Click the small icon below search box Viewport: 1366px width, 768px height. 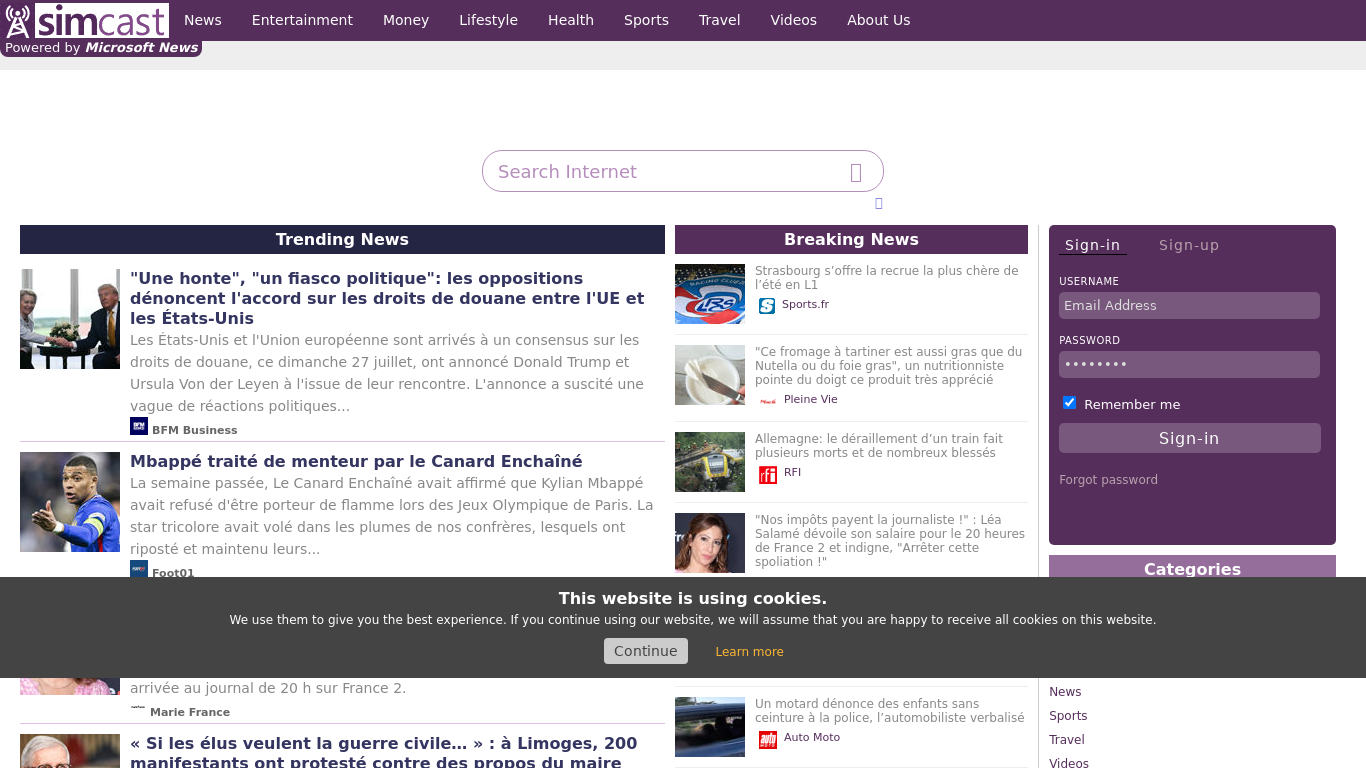click(x=879, y=203)
